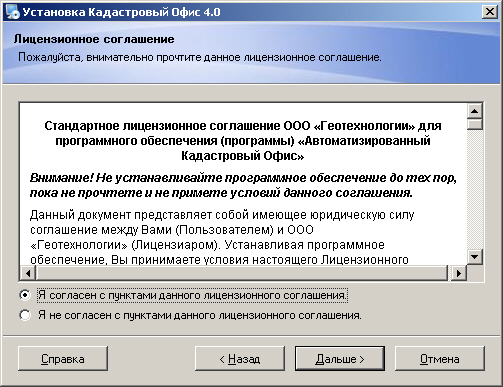Click the 'Лицензионное соглашение' header title
This screenshot has height=387, width=503.
[94, 39]
